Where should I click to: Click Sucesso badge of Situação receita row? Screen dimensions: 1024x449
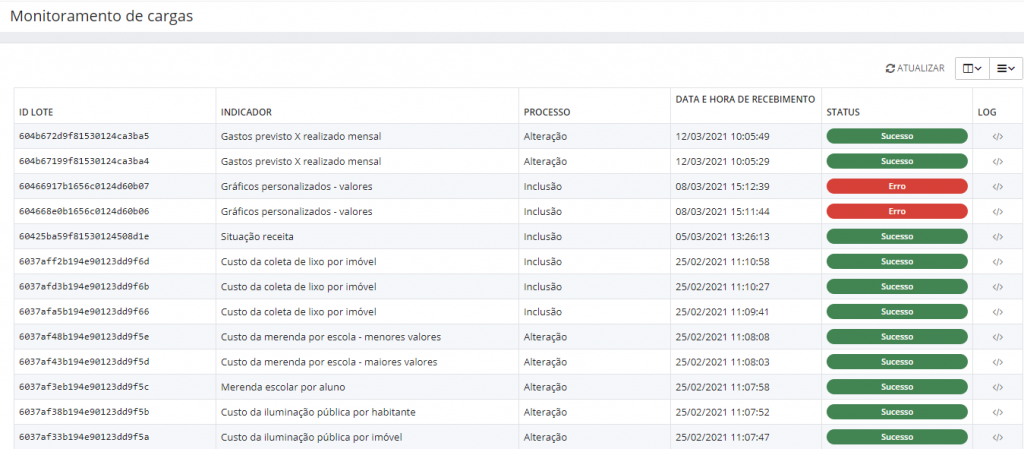[x=896, y=237]
